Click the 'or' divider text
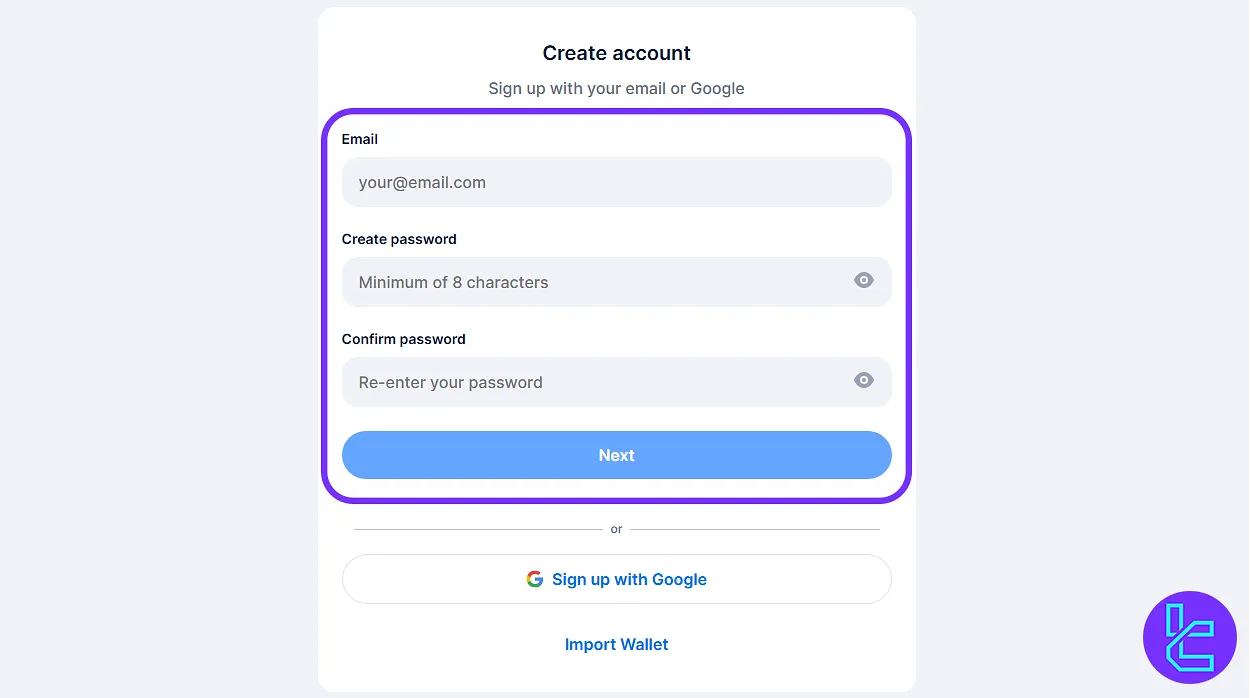The height and width of the screenshot is (698, 1251). click(616, 529)
